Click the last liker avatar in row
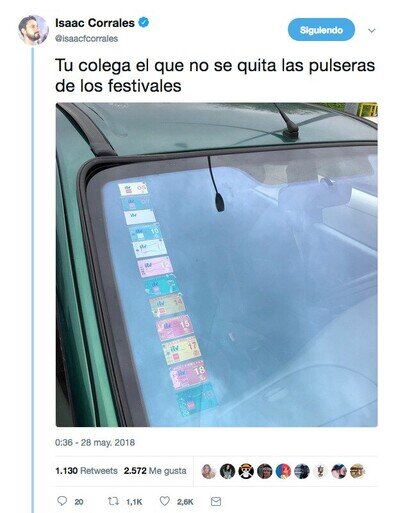 tap(358, 471)
